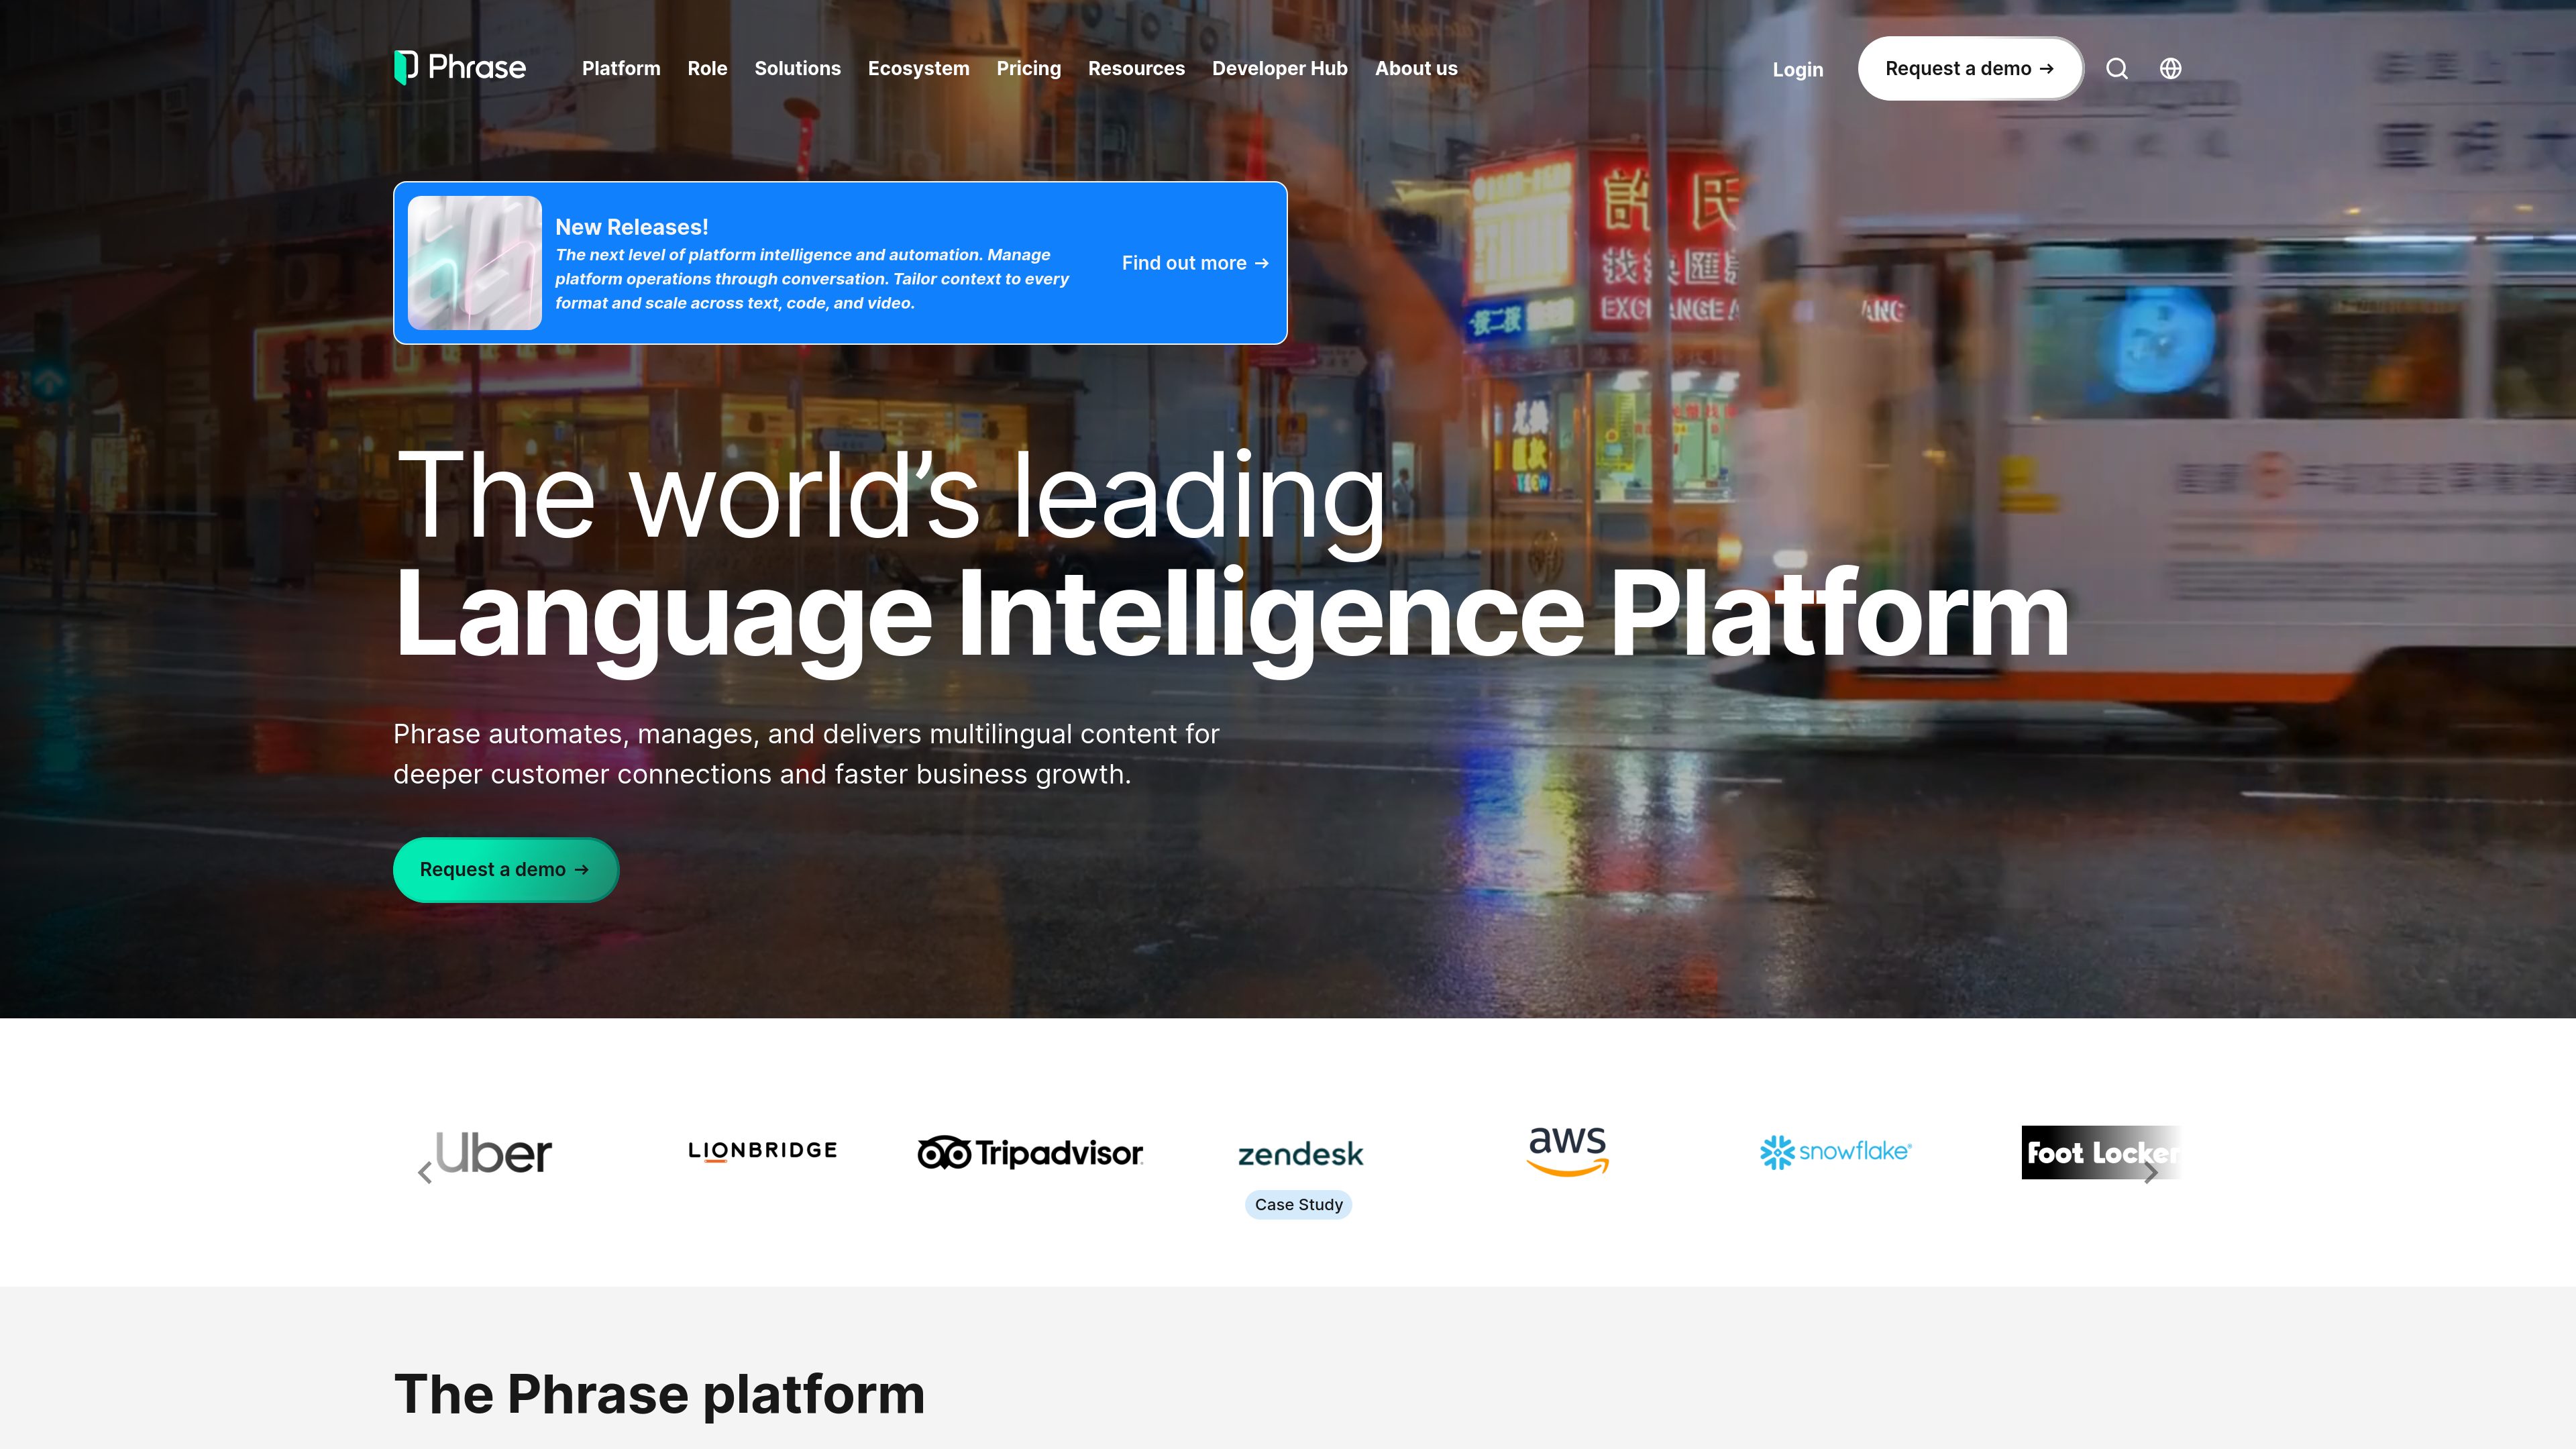
Task: Click the white Request a demo button
Action: tap(1970, 68)
